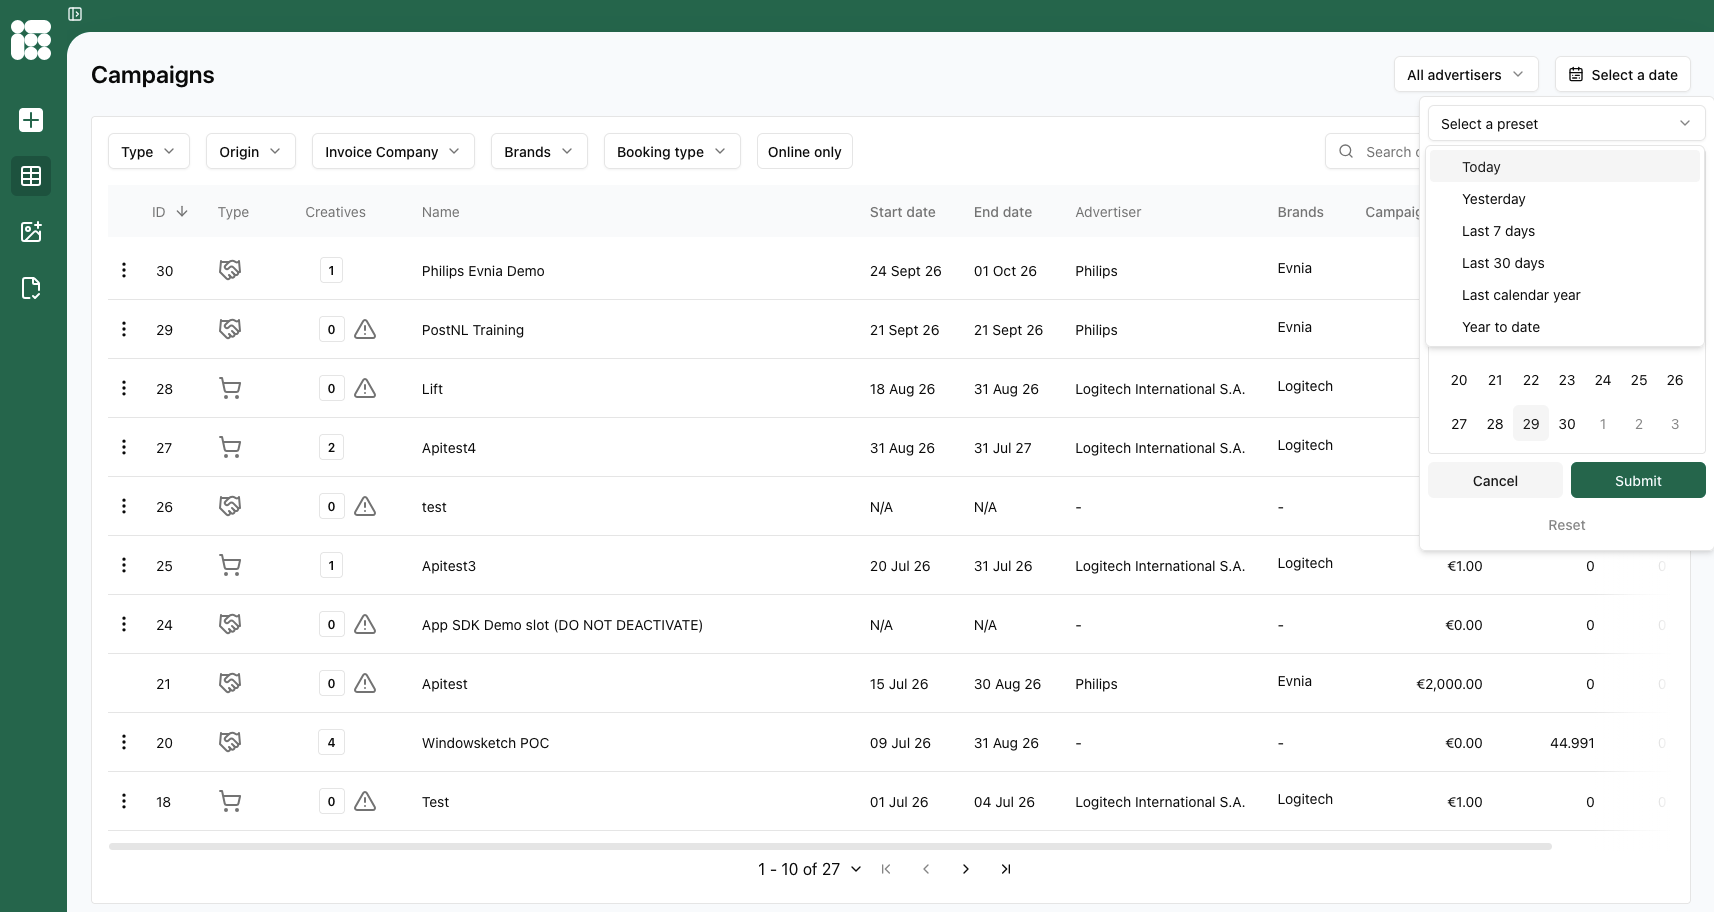Open the Invoice Company dropdown
The height and width of the screenshot is (912, 1714).
click(393, 151)
